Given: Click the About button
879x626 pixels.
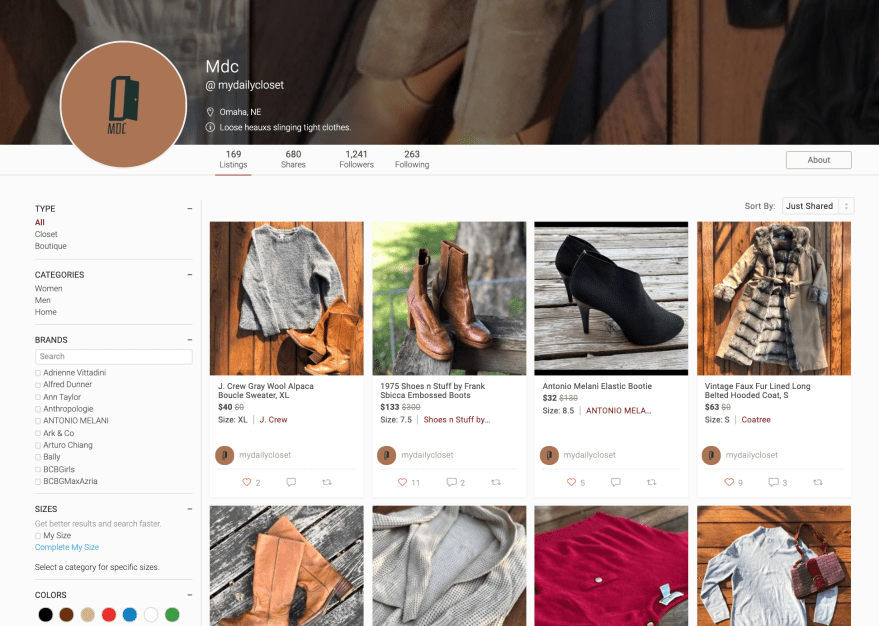Looking at the screenshot, I should (818, 160).
